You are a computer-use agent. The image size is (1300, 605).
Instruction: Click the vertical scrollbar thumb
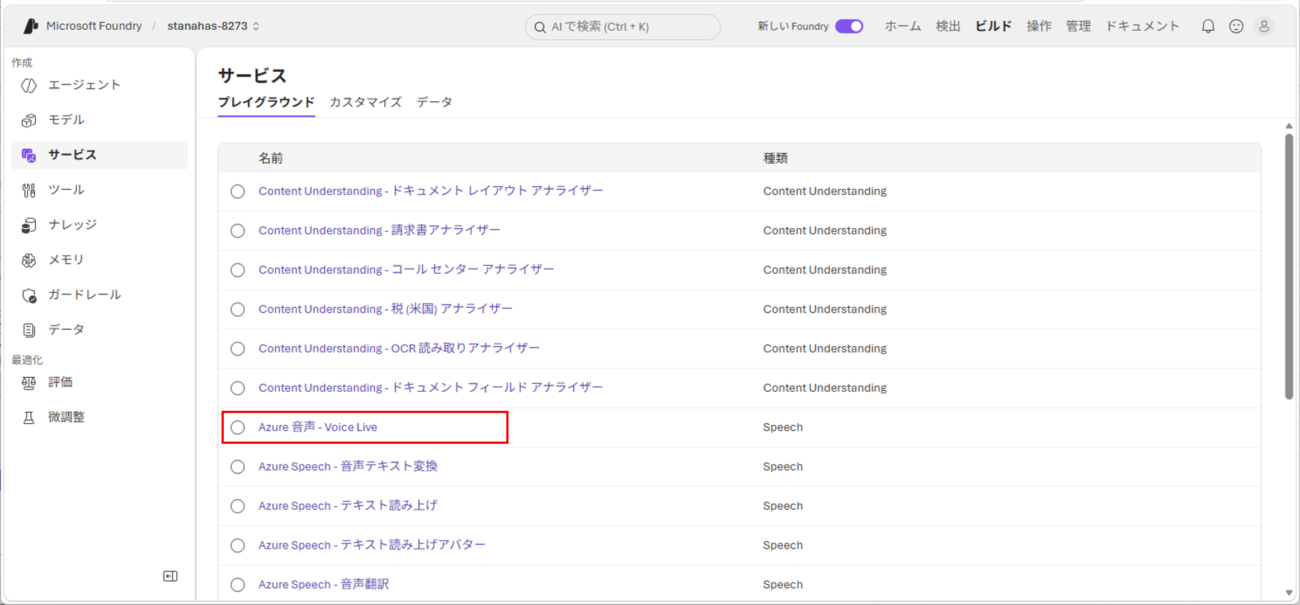(x=1289, y=265)
